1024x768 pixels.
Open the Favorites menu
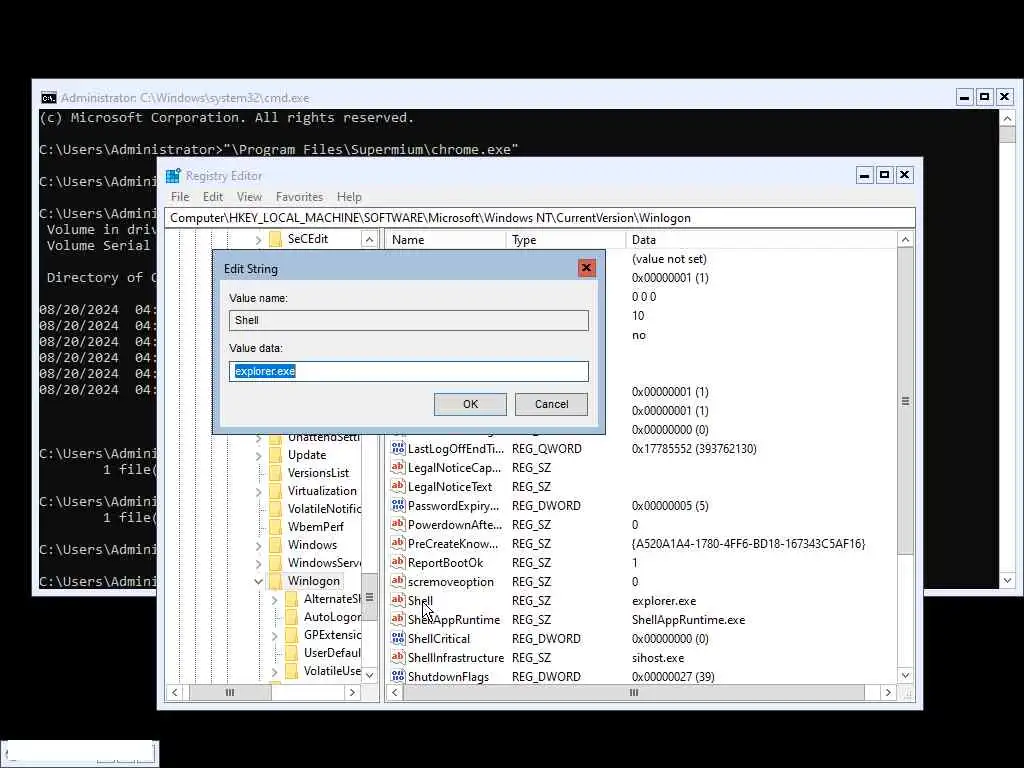pyautogui.click(x=299, y=197)
